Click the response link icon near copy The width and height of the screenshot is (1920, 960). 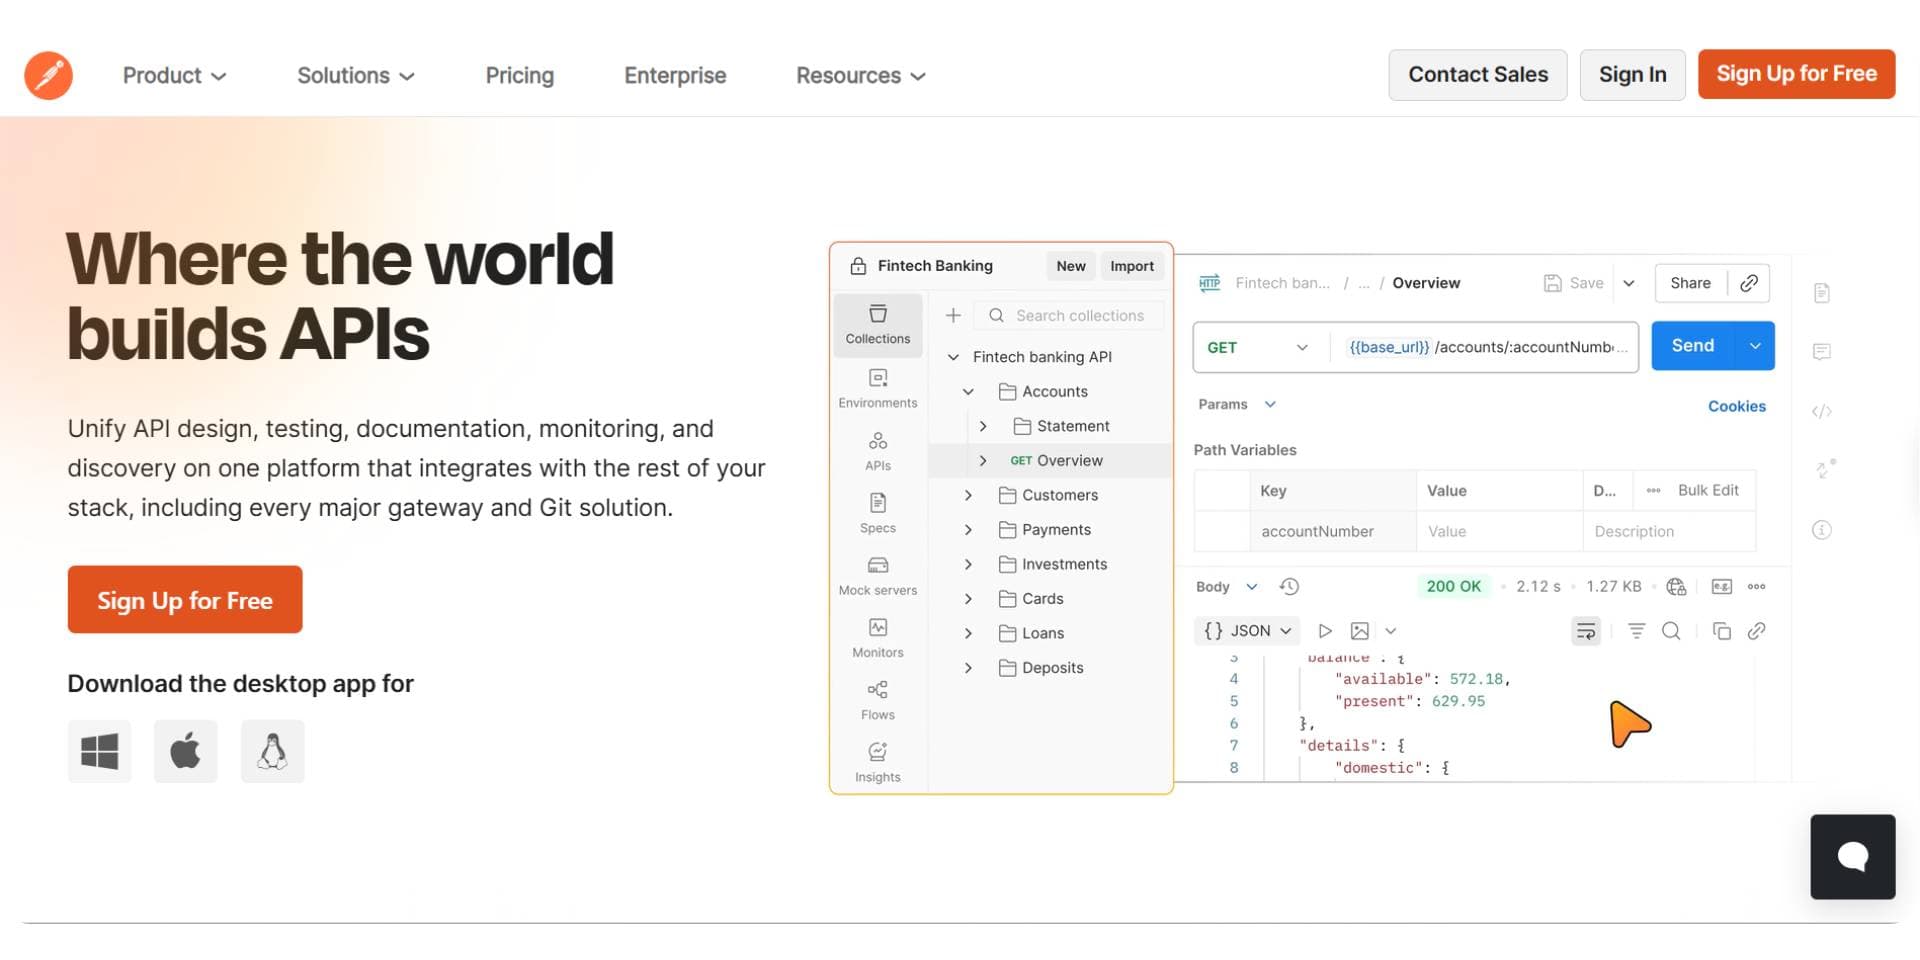pos(1756,631)
